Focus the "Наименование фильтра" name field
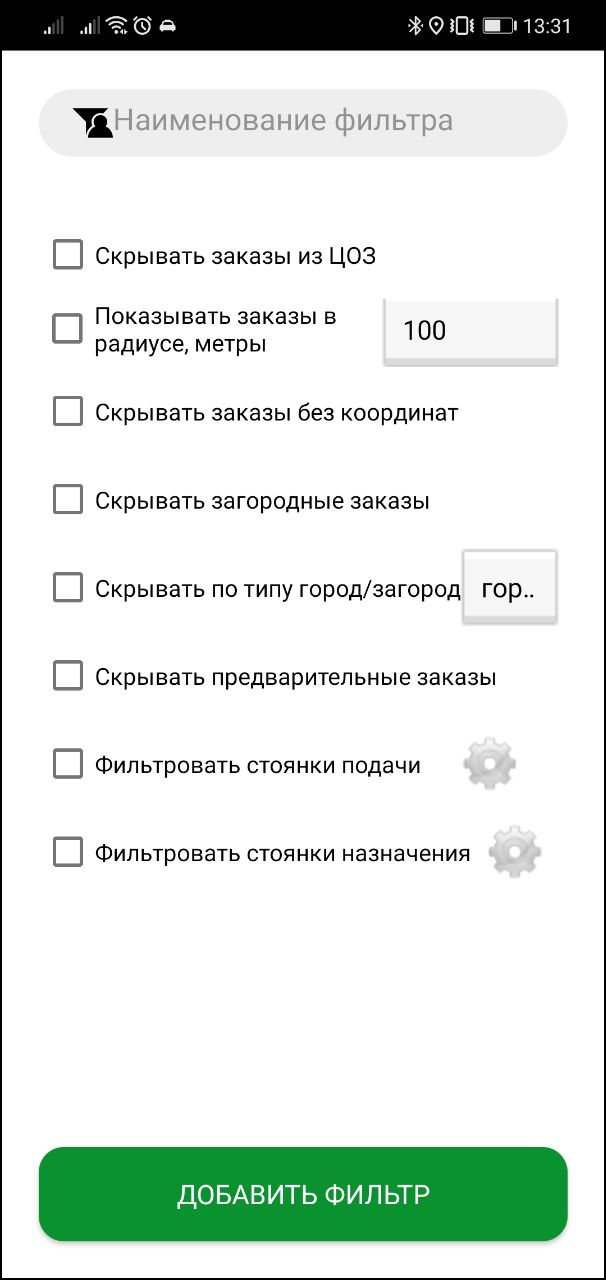 tap(320, 122)
